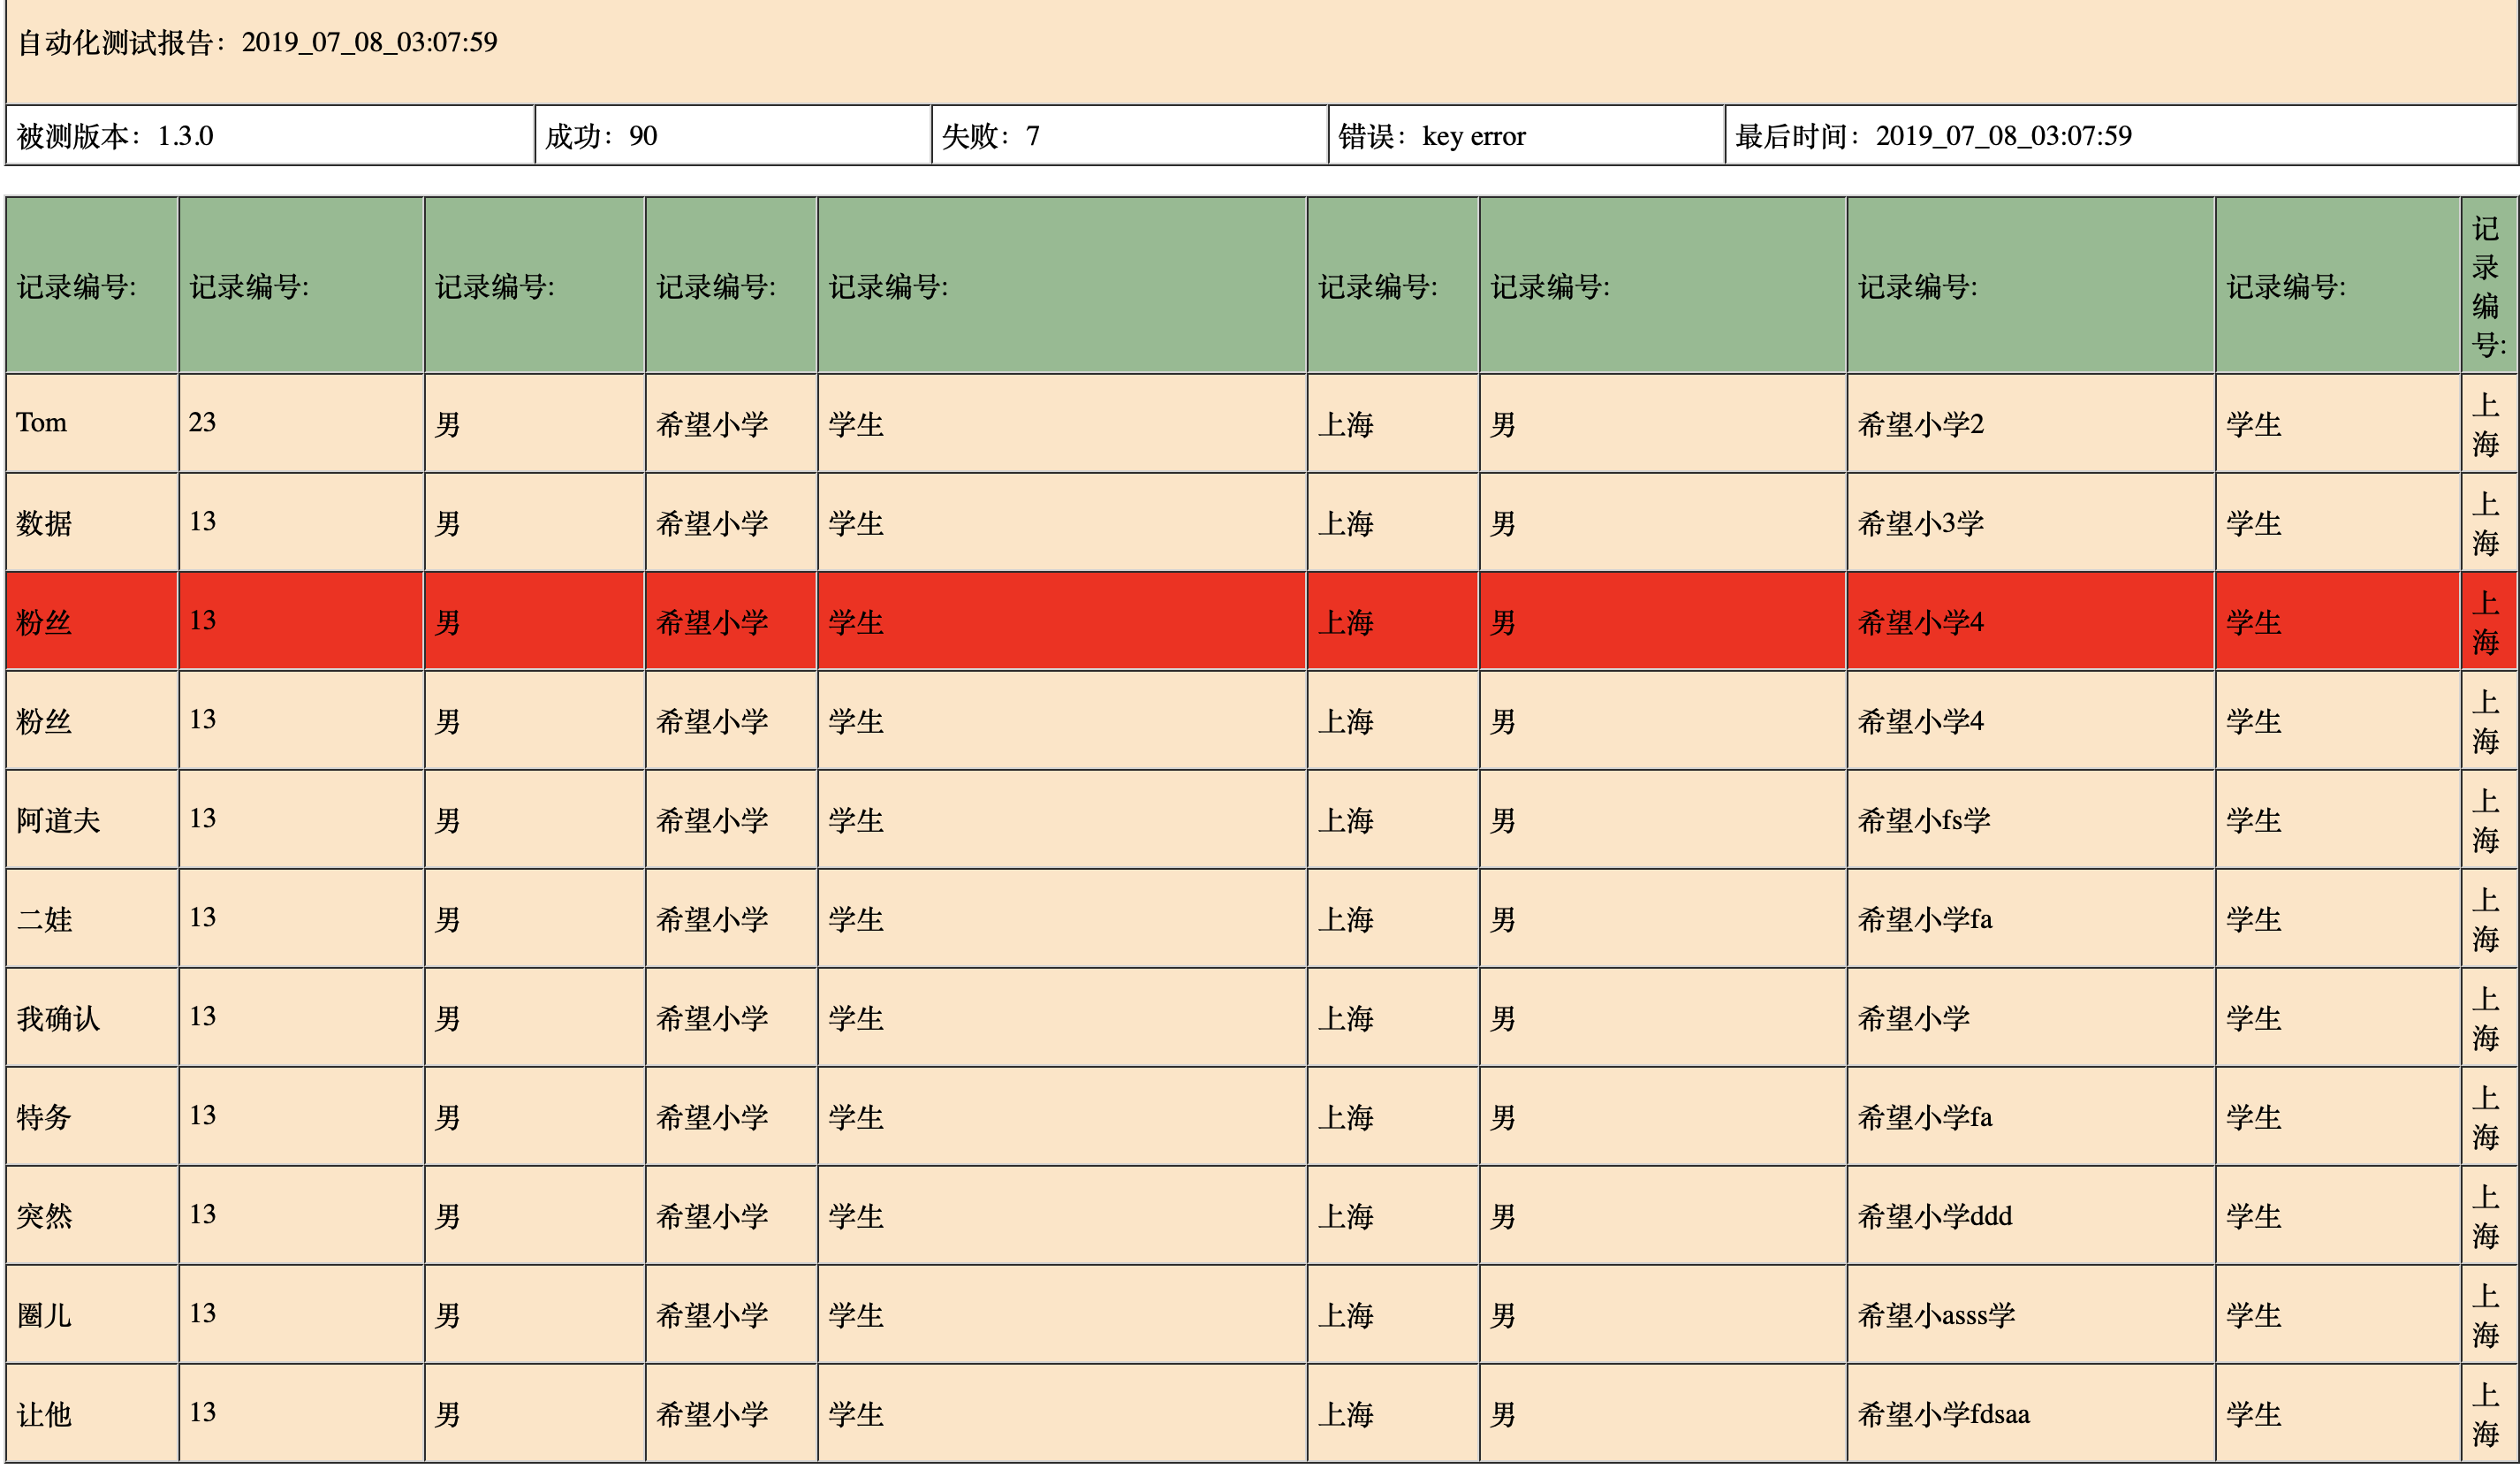Click 粉丝 in the red highlighted row
The image size is (2520, 1469).
44,622
